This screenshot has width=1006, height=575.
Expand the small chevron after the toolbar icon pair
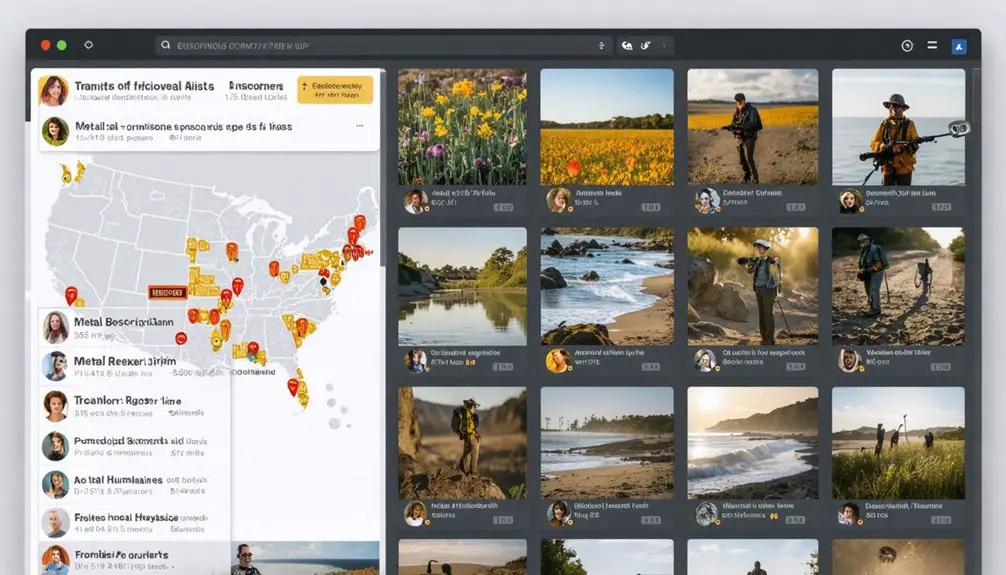(x=664, y=46)
